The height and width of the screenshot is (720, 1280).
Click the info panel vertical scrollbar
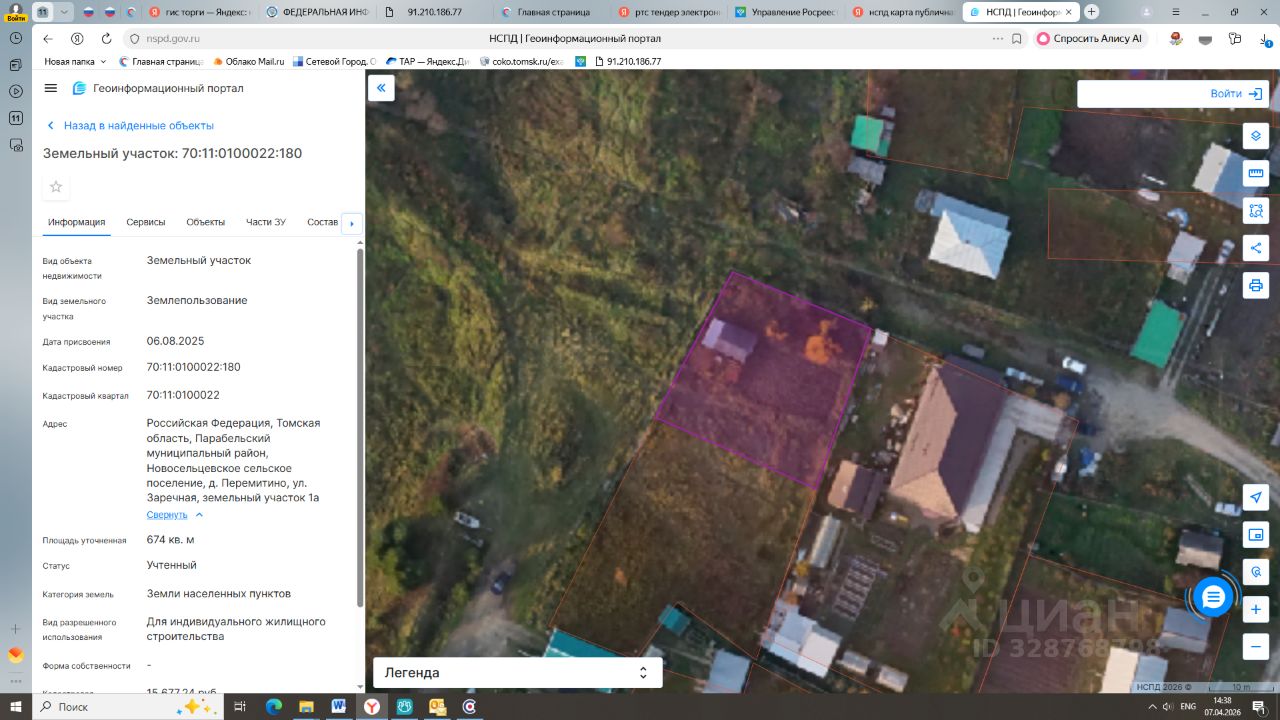[x=360, y=427]
